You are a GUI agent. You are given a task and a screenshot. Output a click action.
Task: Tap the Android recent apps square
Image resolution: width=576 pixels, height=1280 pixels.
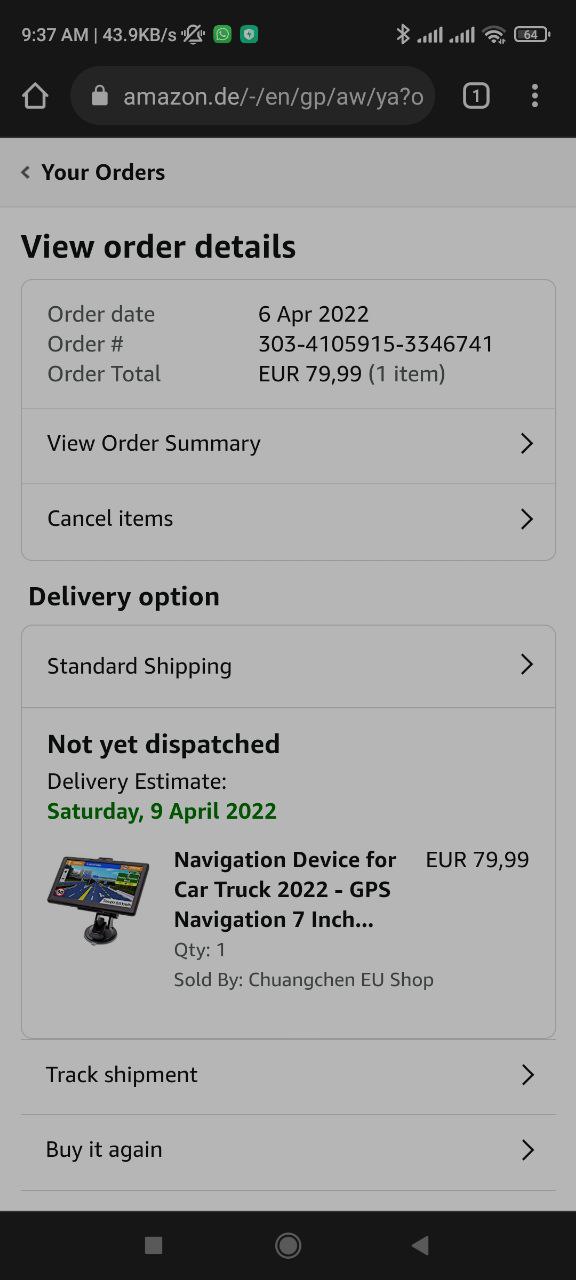pyautogui.click(x=153, y=1245)
